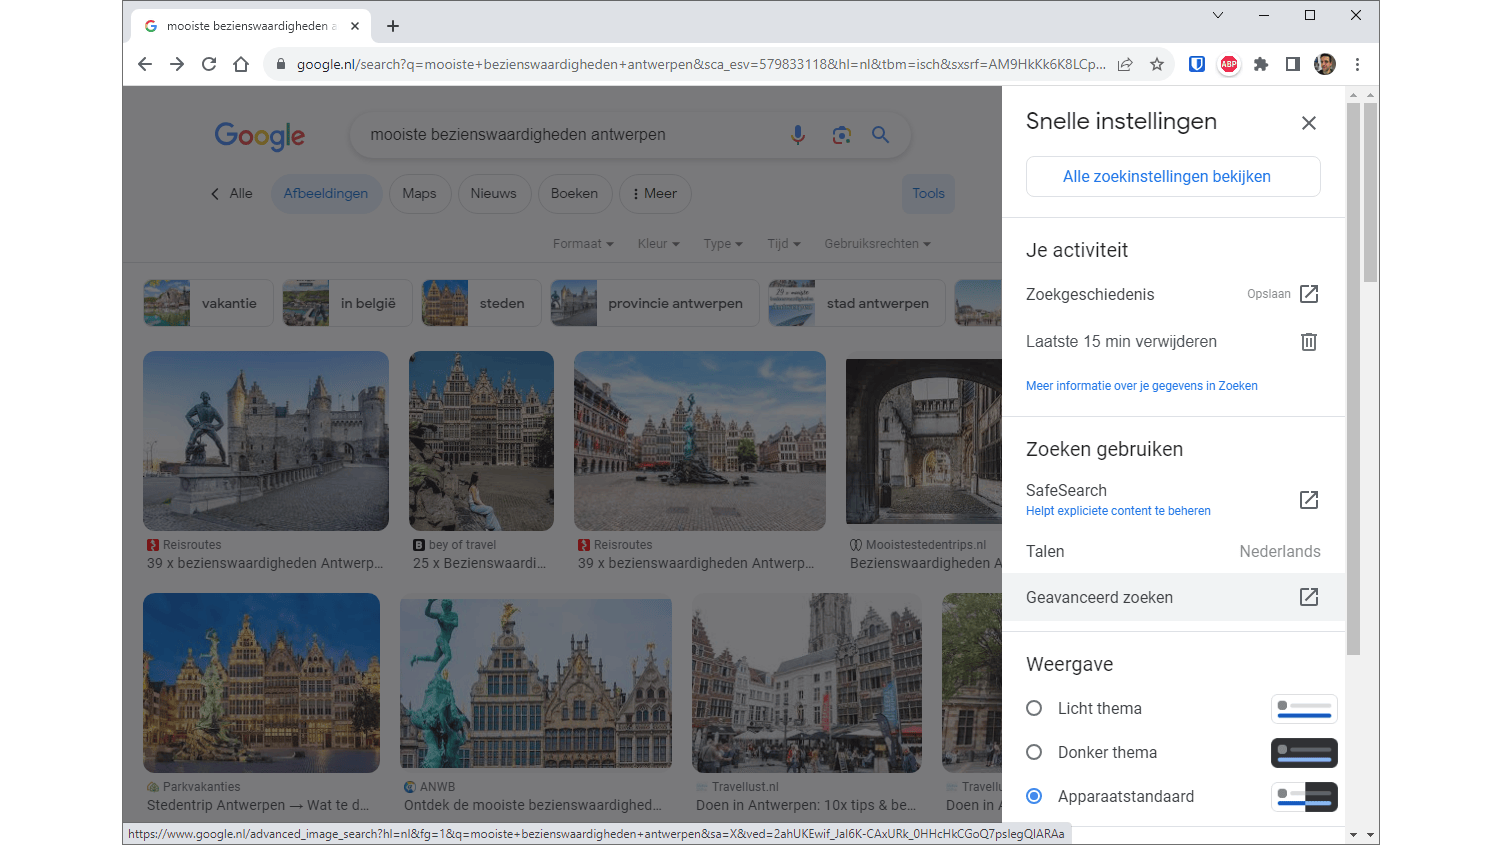The image size is (1502, 845).
Task: Open SafeSearch settings external link icon
Action: click(1308, 500)
